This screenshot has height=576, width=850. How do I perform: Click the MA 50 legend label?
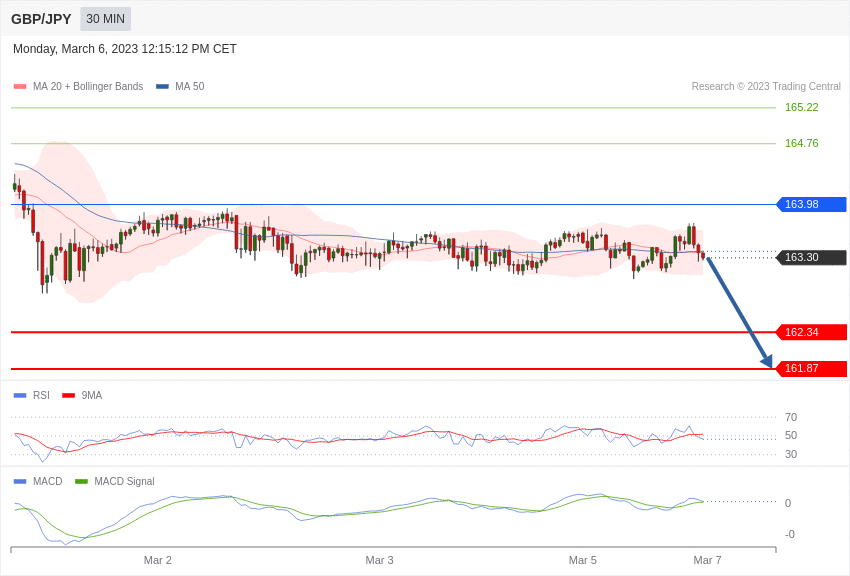pos(190,86)
